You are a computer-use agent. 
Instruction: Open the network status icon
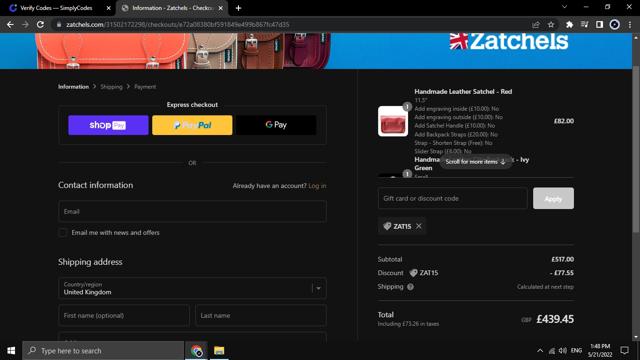tap(551, 351)
